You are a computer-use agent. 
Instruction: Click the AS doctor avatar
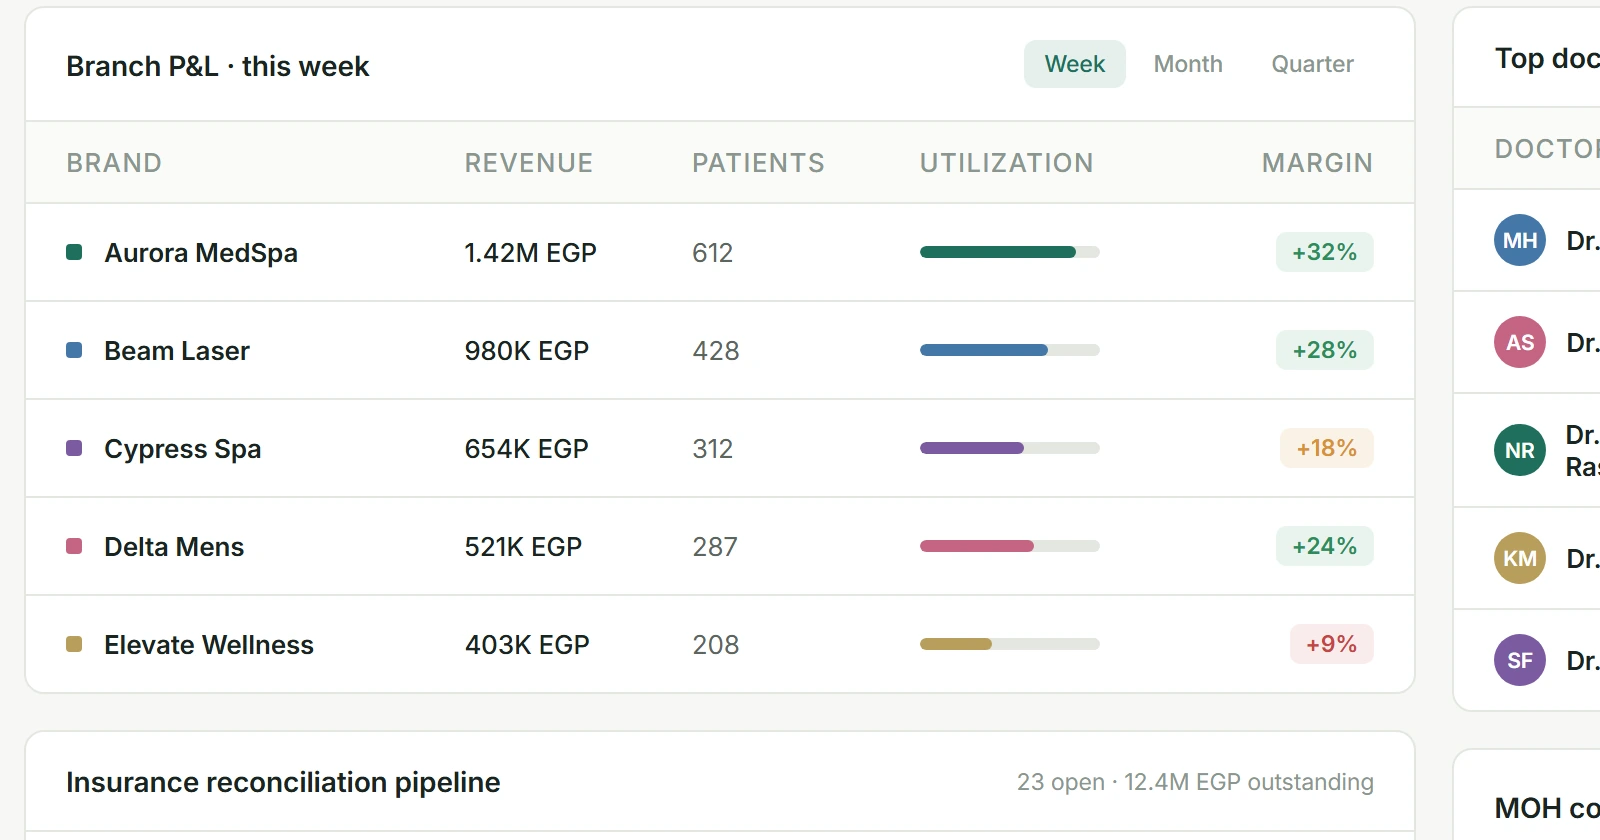[x=1520, y=342]
